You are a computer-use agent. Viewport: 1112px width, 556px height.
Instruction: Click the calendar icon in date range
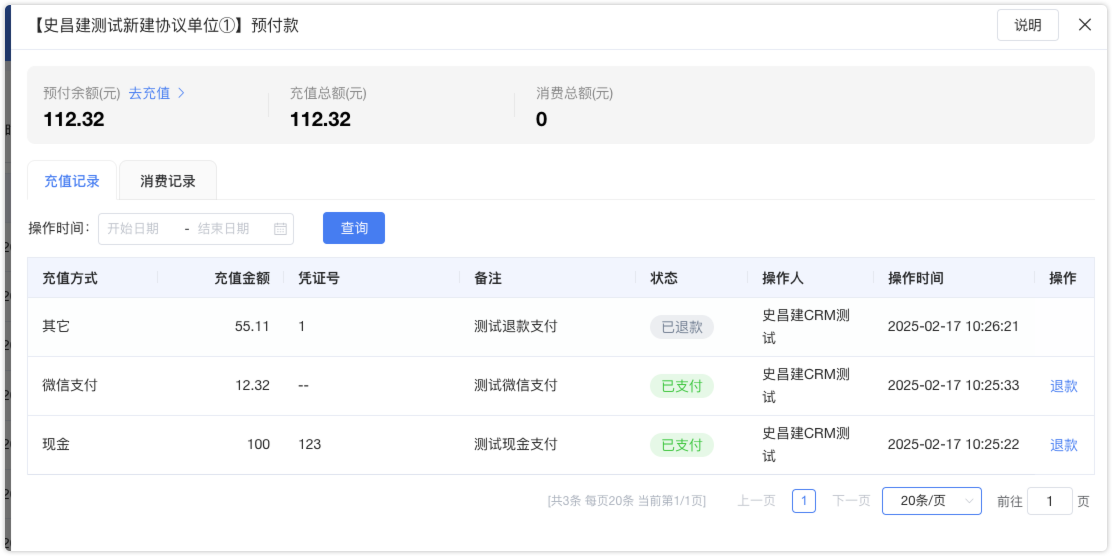coord(280,228)
